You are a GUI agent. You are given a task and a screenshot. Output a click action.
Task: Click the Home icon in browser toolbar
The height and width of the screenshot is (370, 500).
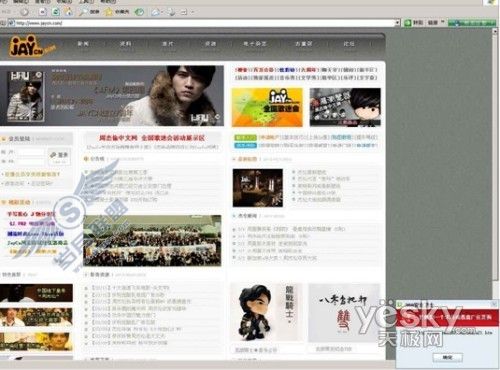(68, 12)
